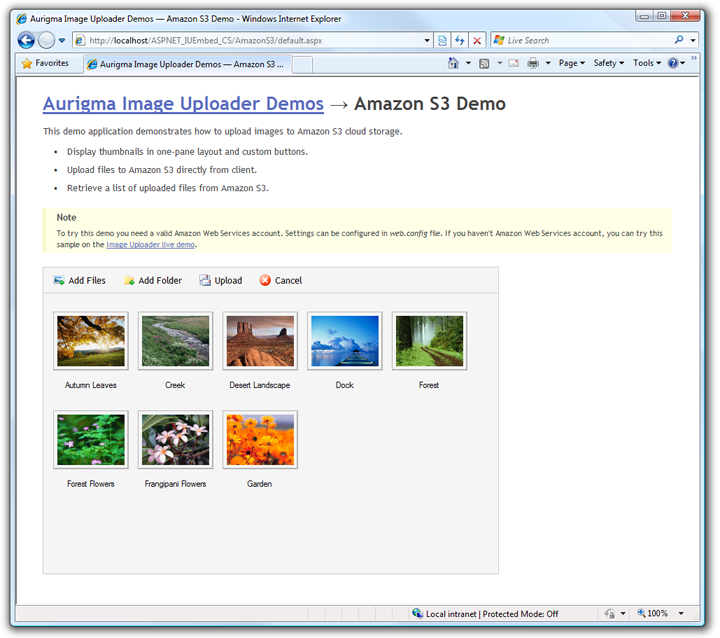The width and height of the screenshot is (720, 638).
Task: Expand the Home button dropdown arrow
Action: [468, 63]
